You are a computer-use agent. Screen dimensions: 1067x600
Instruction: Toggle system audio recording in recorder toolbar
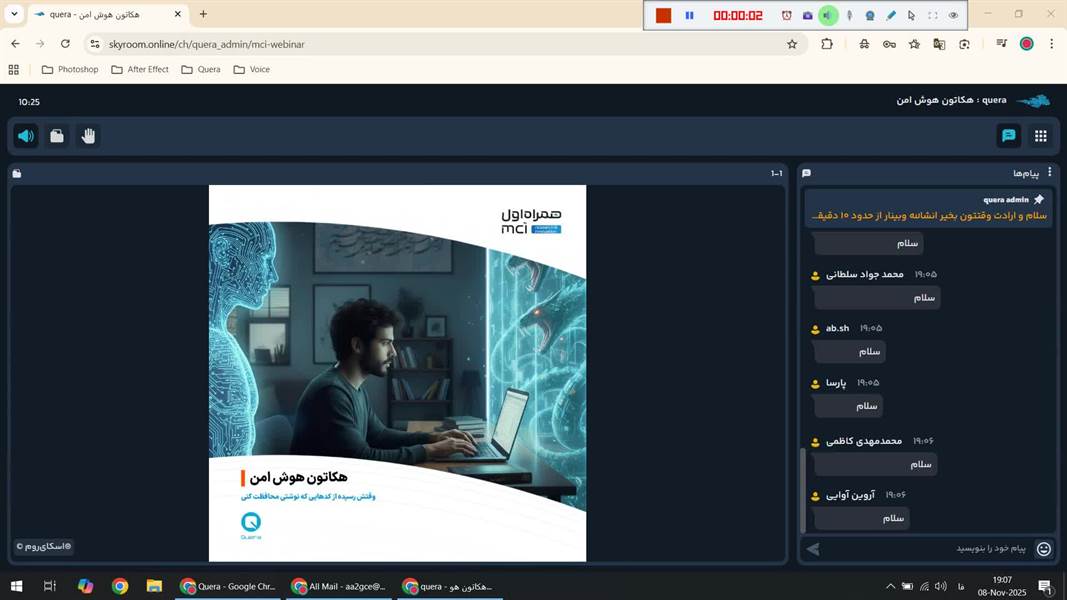click(828, 15)
